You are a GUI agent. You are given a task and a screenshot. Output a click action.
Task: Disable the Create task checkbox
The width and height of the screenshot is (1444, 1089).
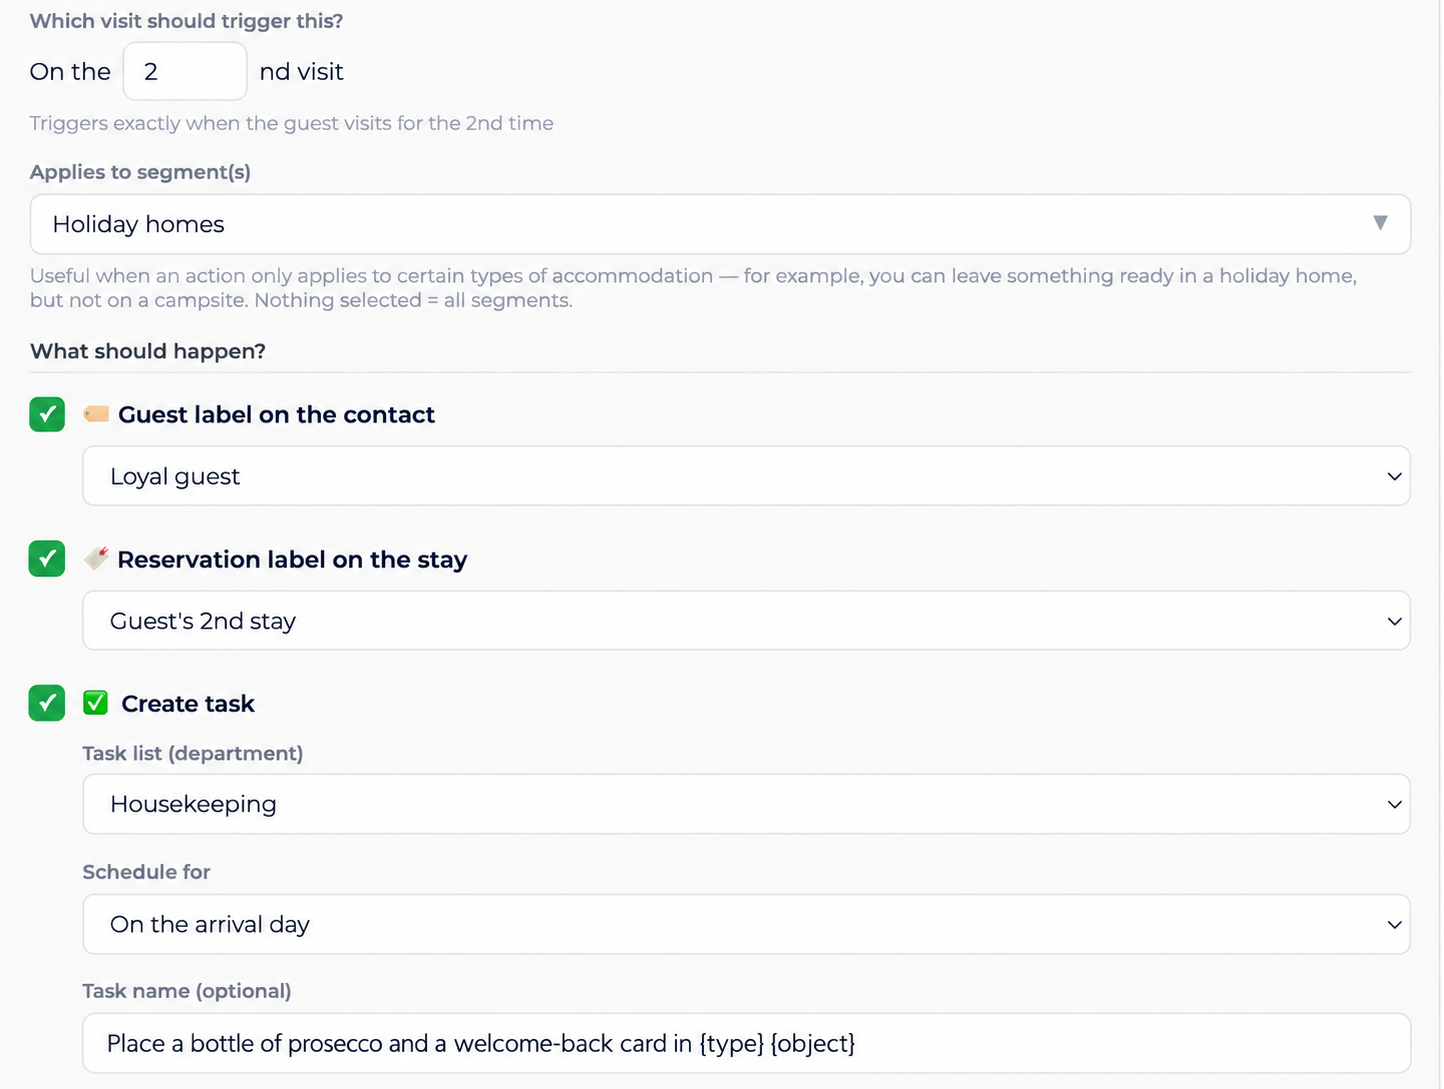point(47,703)
